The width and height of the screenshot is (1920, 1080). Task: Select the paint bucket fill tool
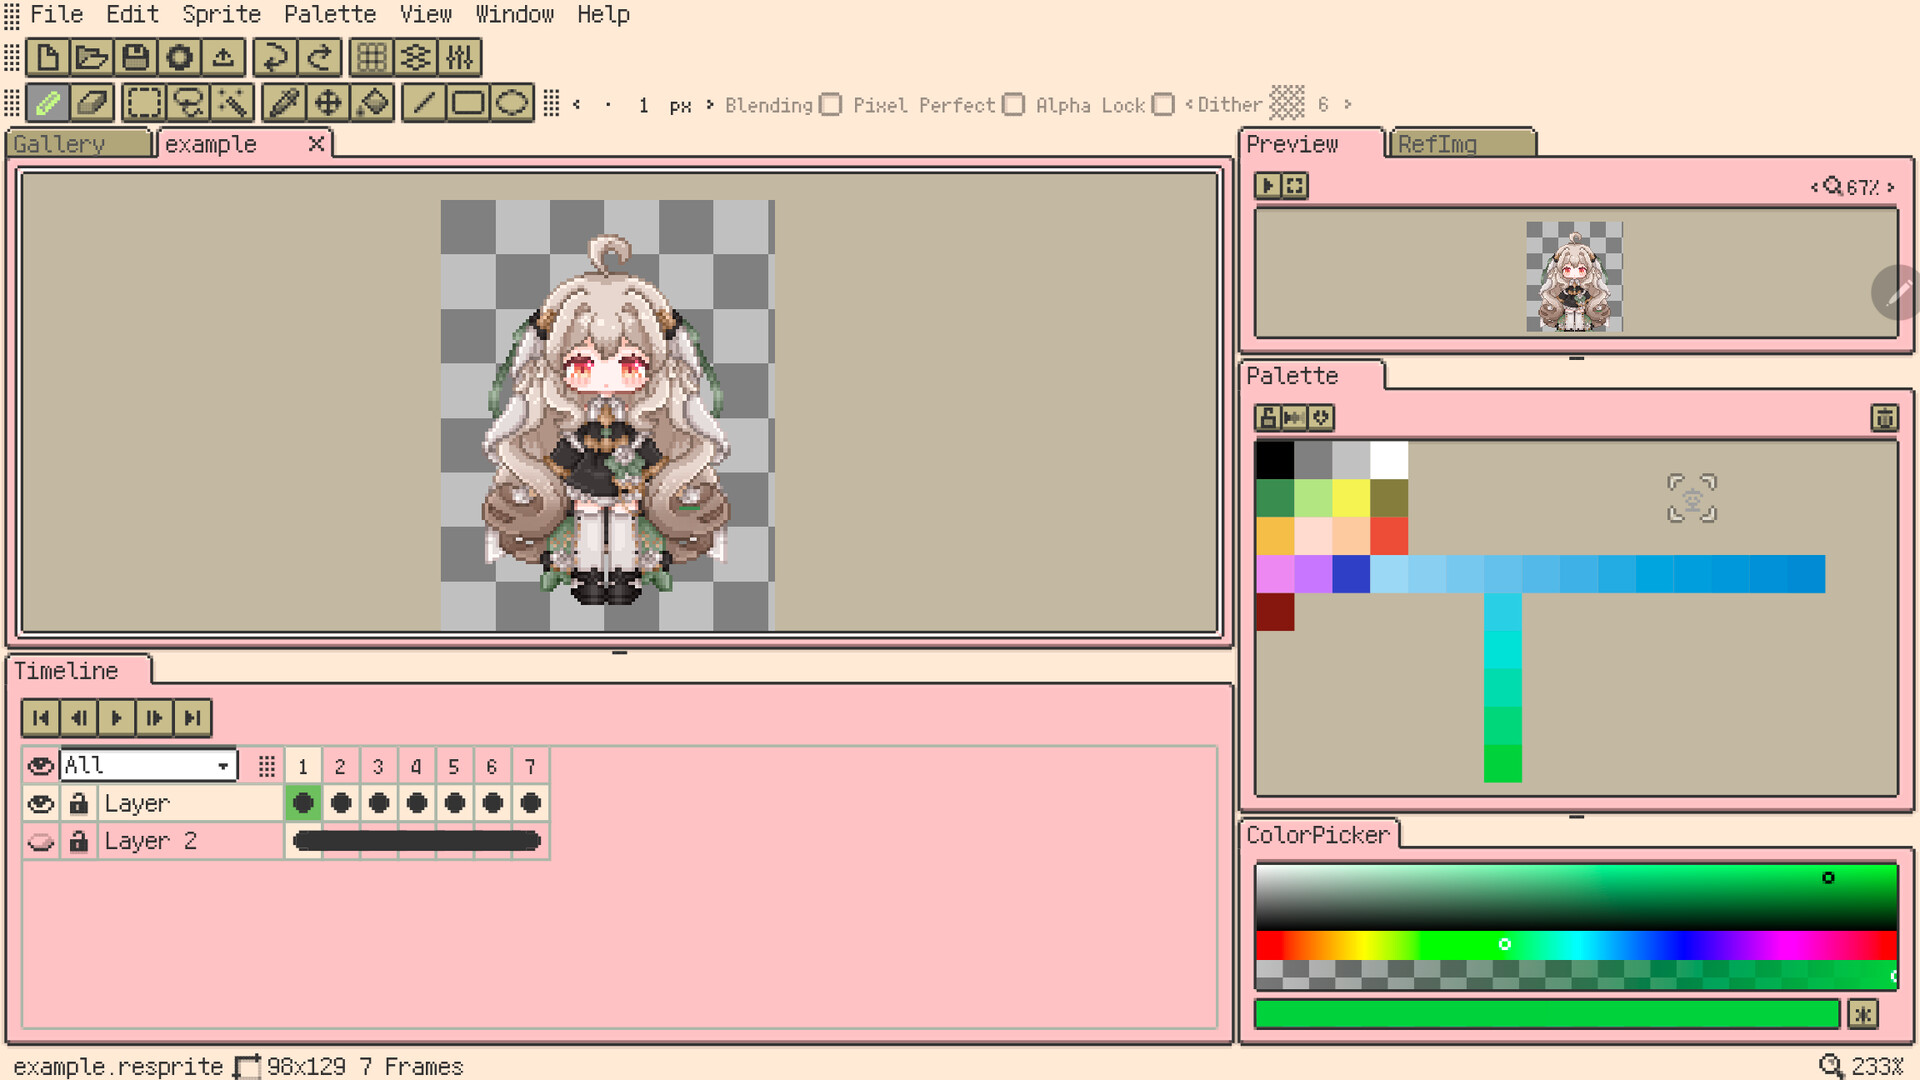point(373,102)
